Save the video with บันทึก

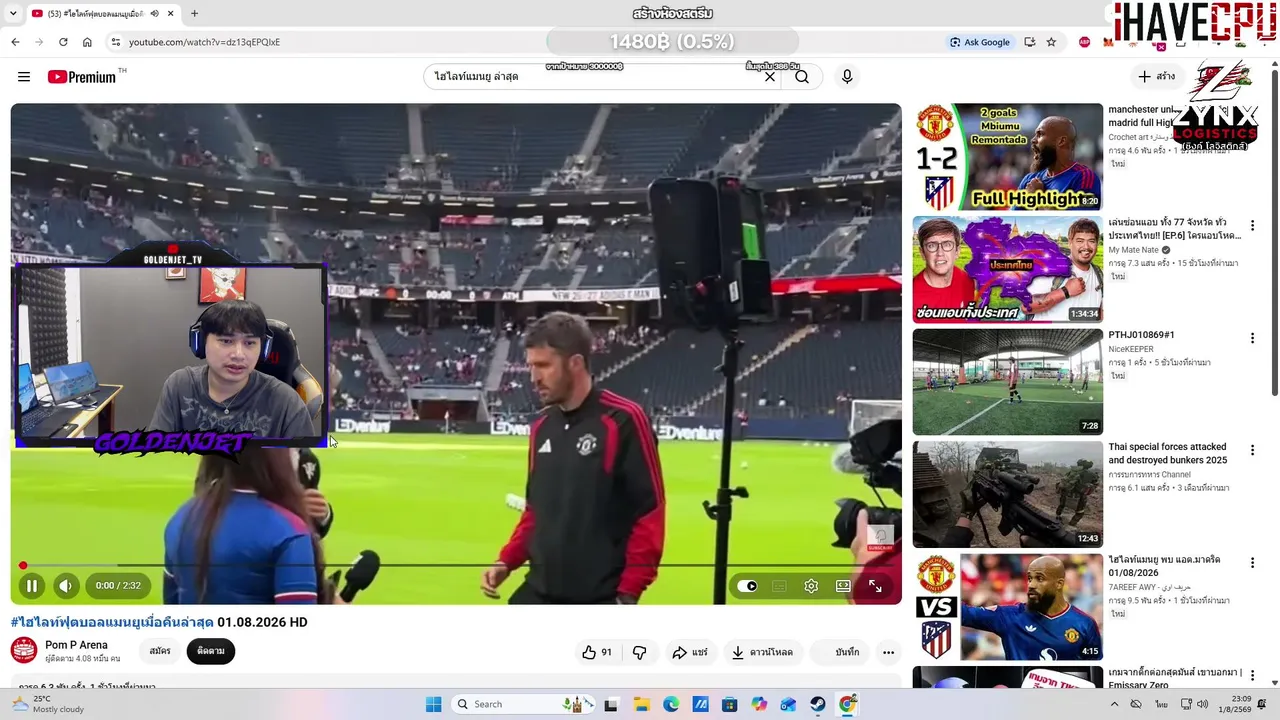coord(839,652)
